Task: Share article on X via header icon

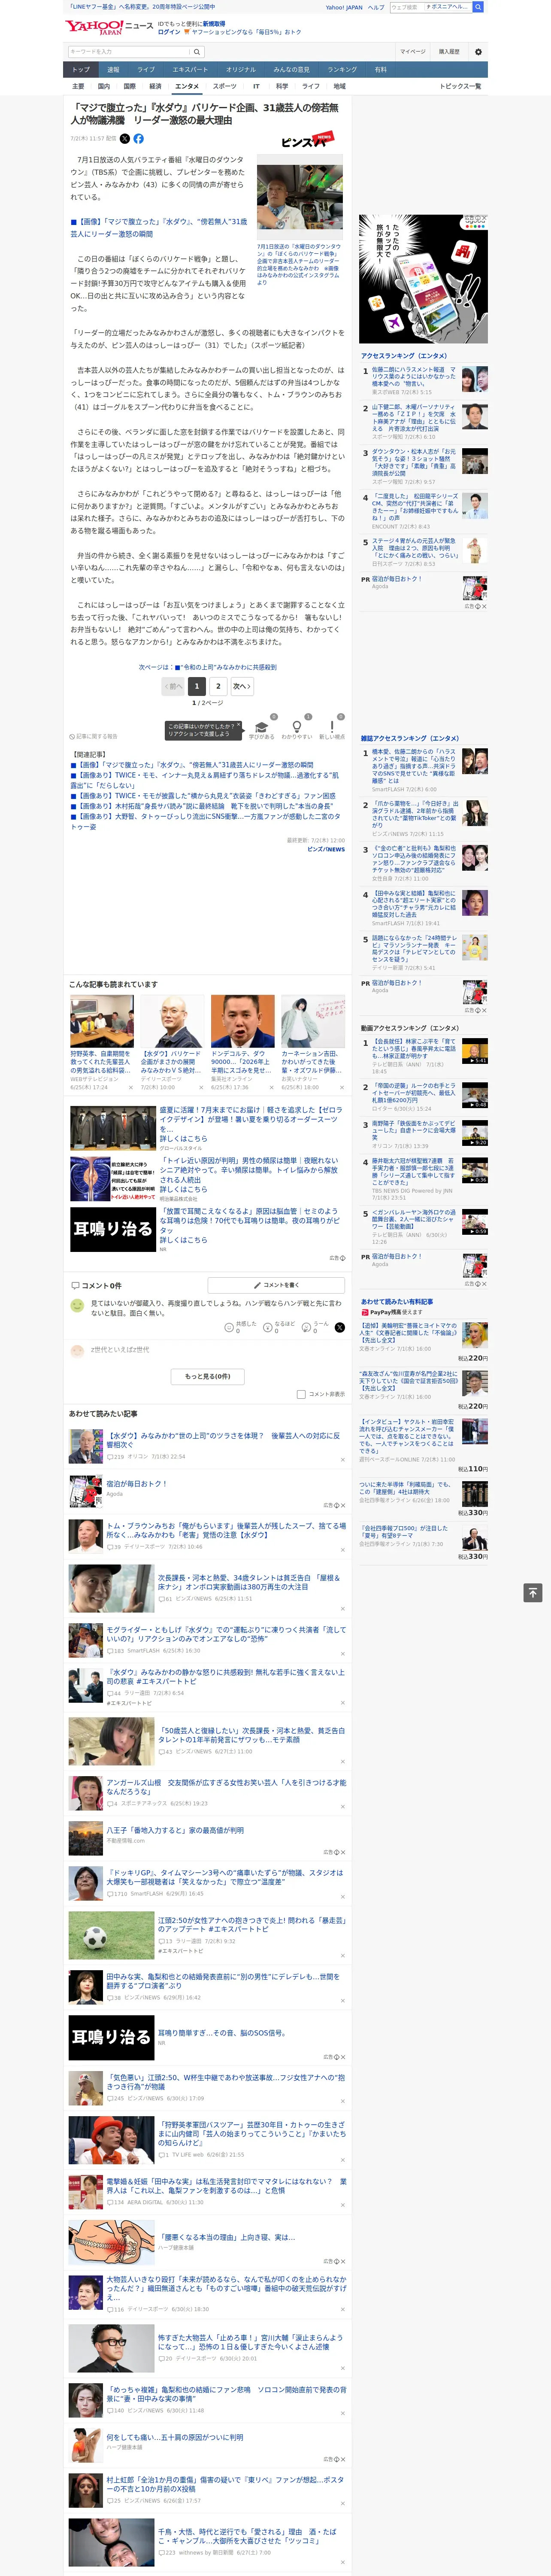Action: (x=125, y=139)
